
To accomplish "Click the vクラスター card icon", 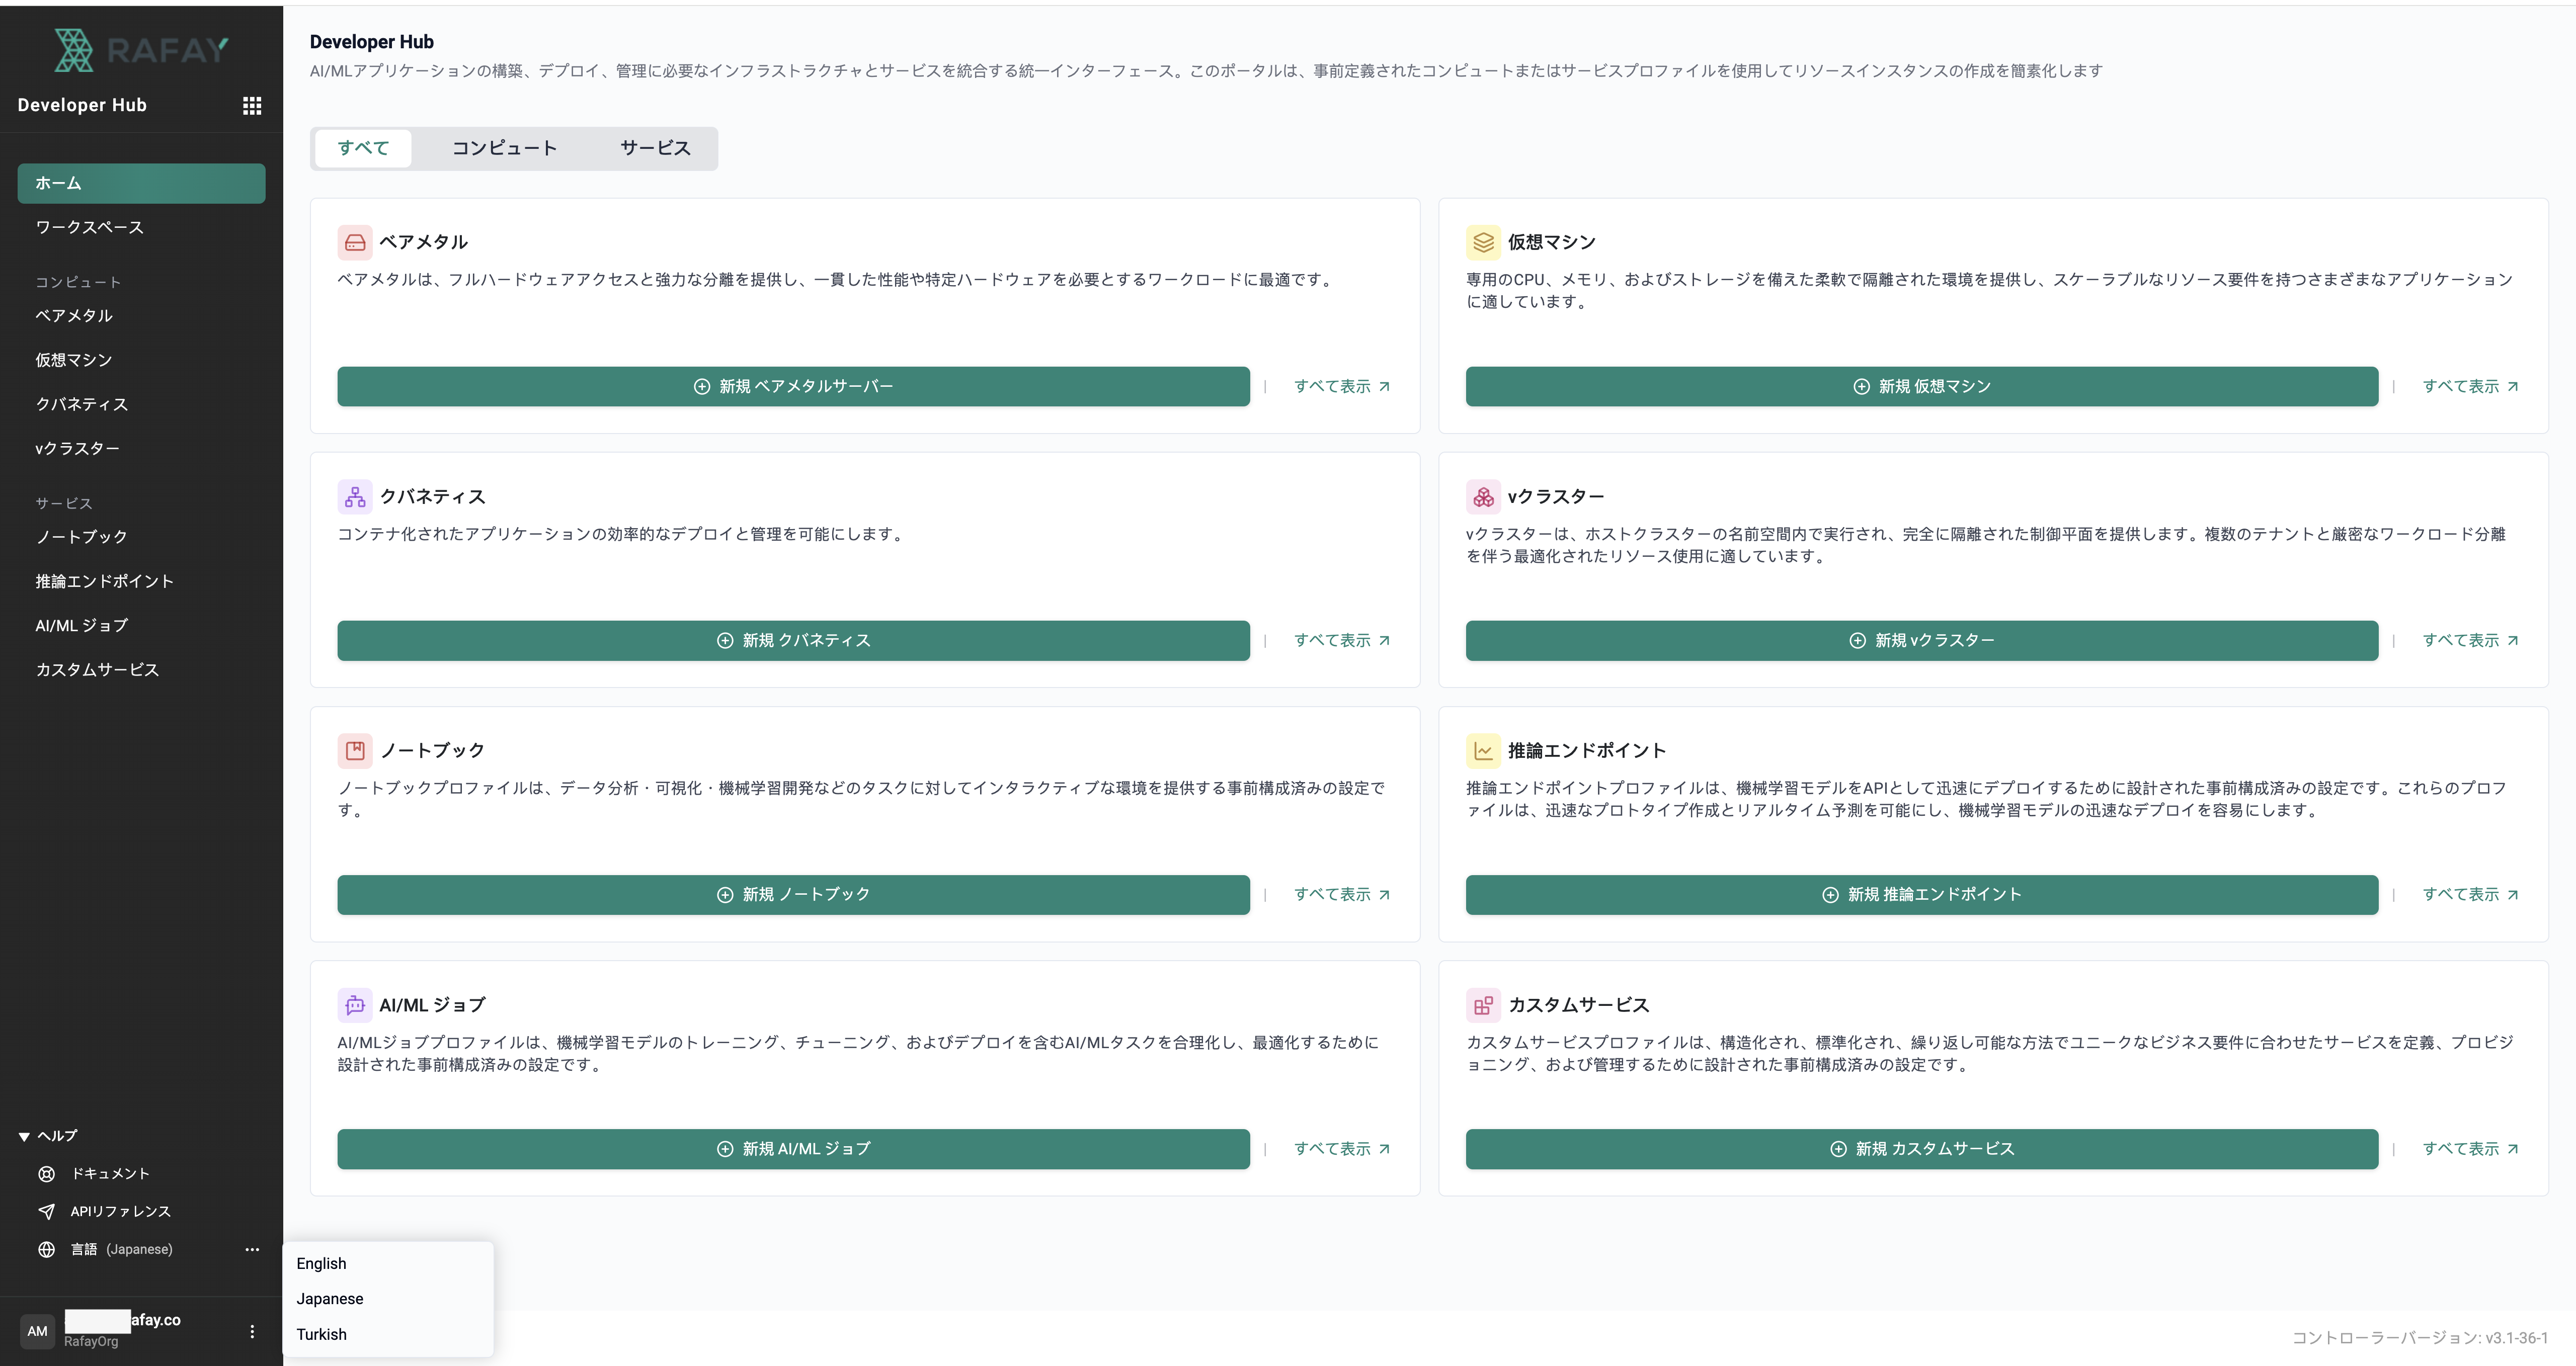I will pos(1483,496).
